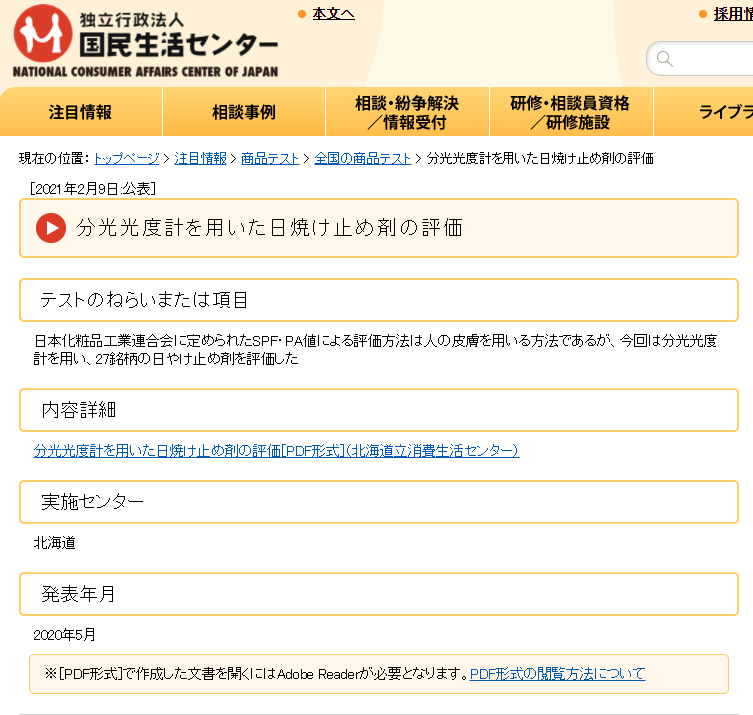Screen dimensions: 753x715
Task: Click the paragraph starting 日本化粧品工業連合会
Action: [x=375, y=350]
